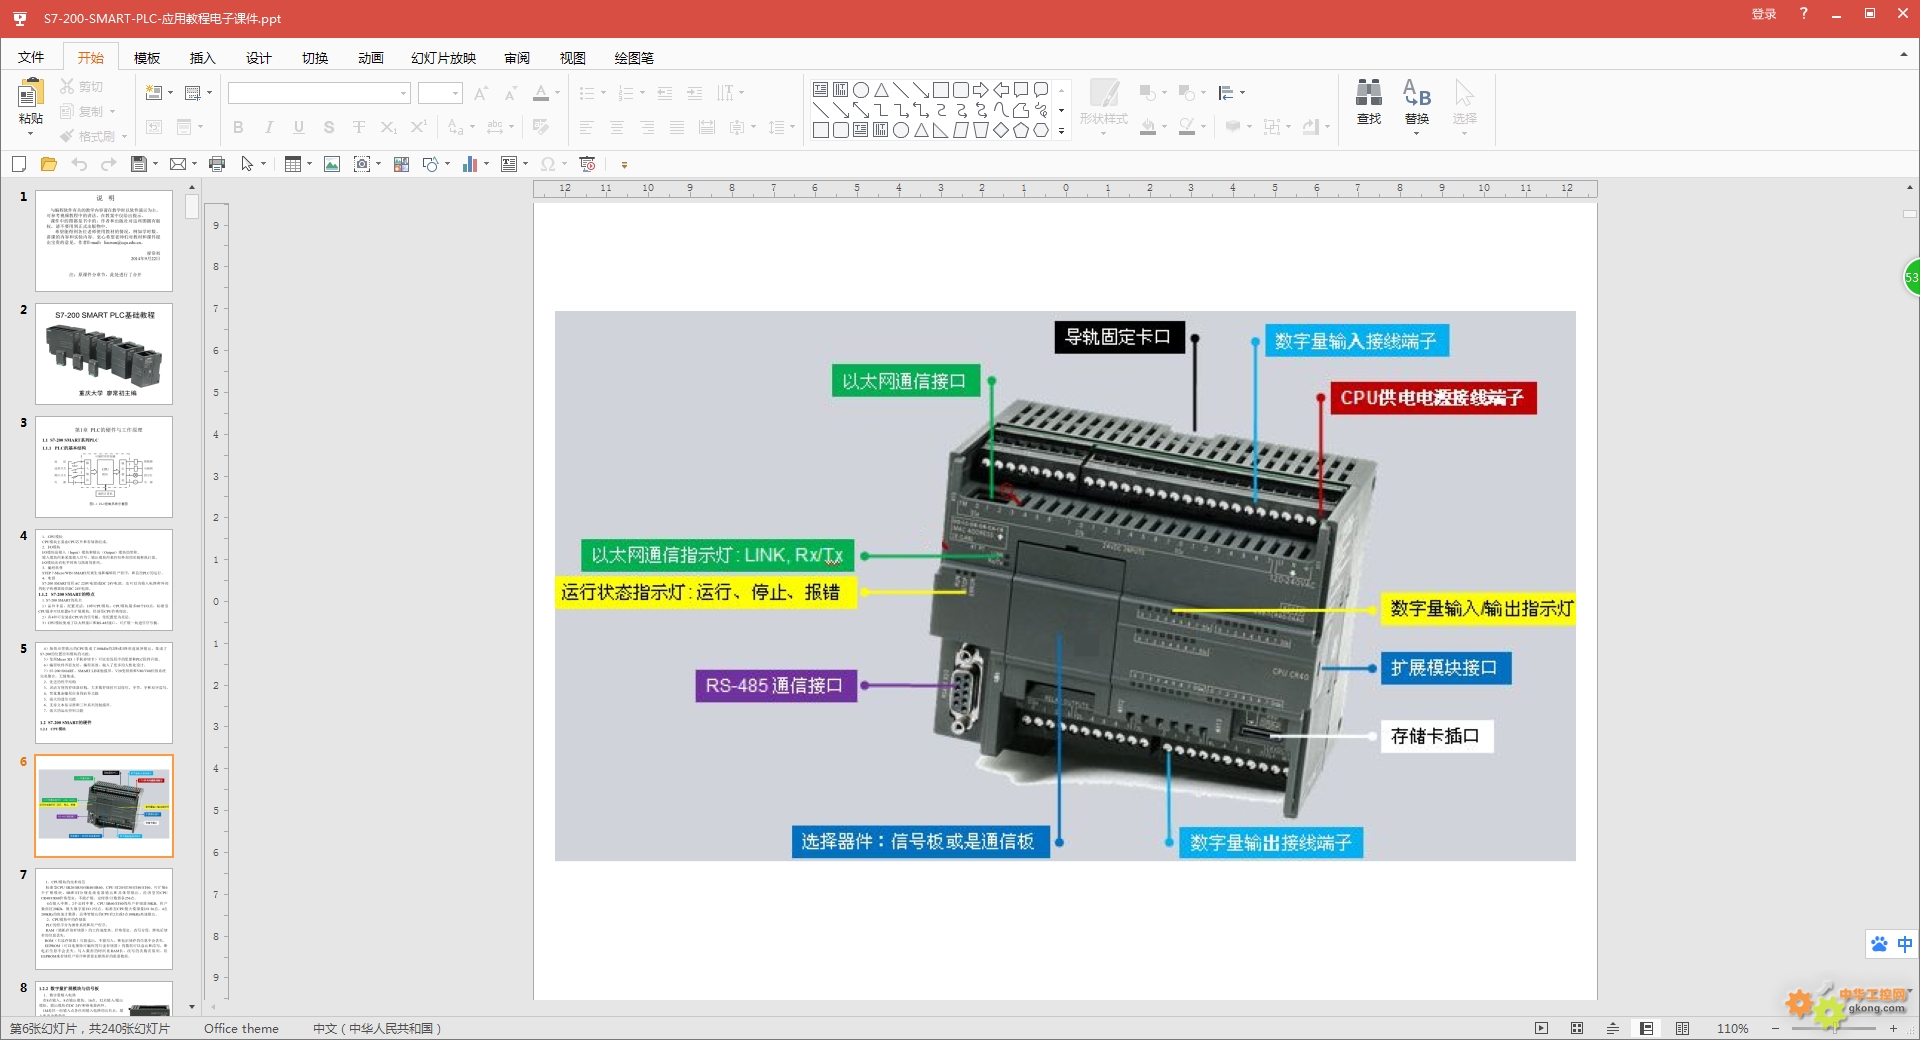Click the insert picture icon
This screenshot has width=1920, height=1040.
click(332, 164)
